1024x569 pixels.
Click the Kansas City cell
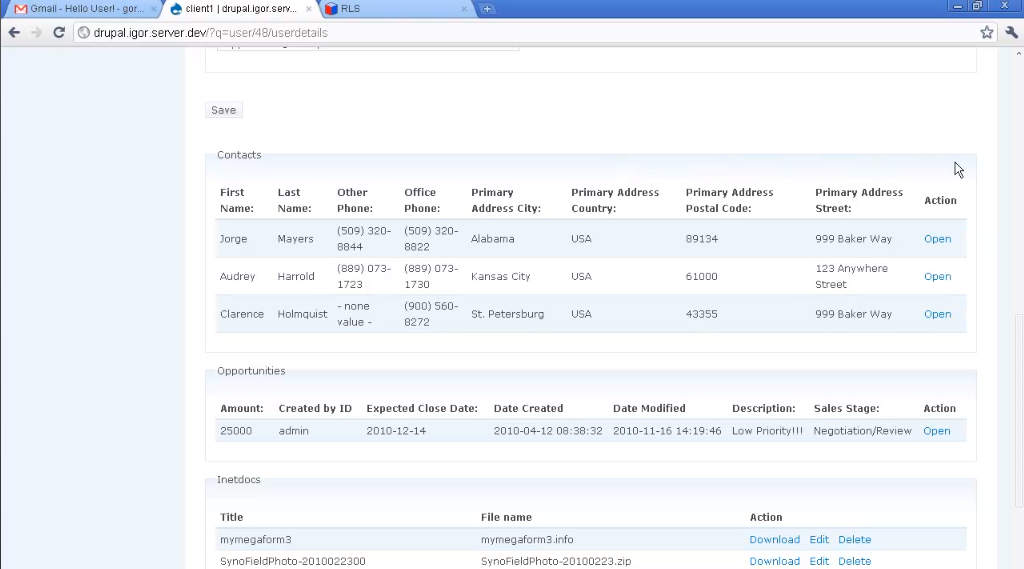tap(500, 276)
